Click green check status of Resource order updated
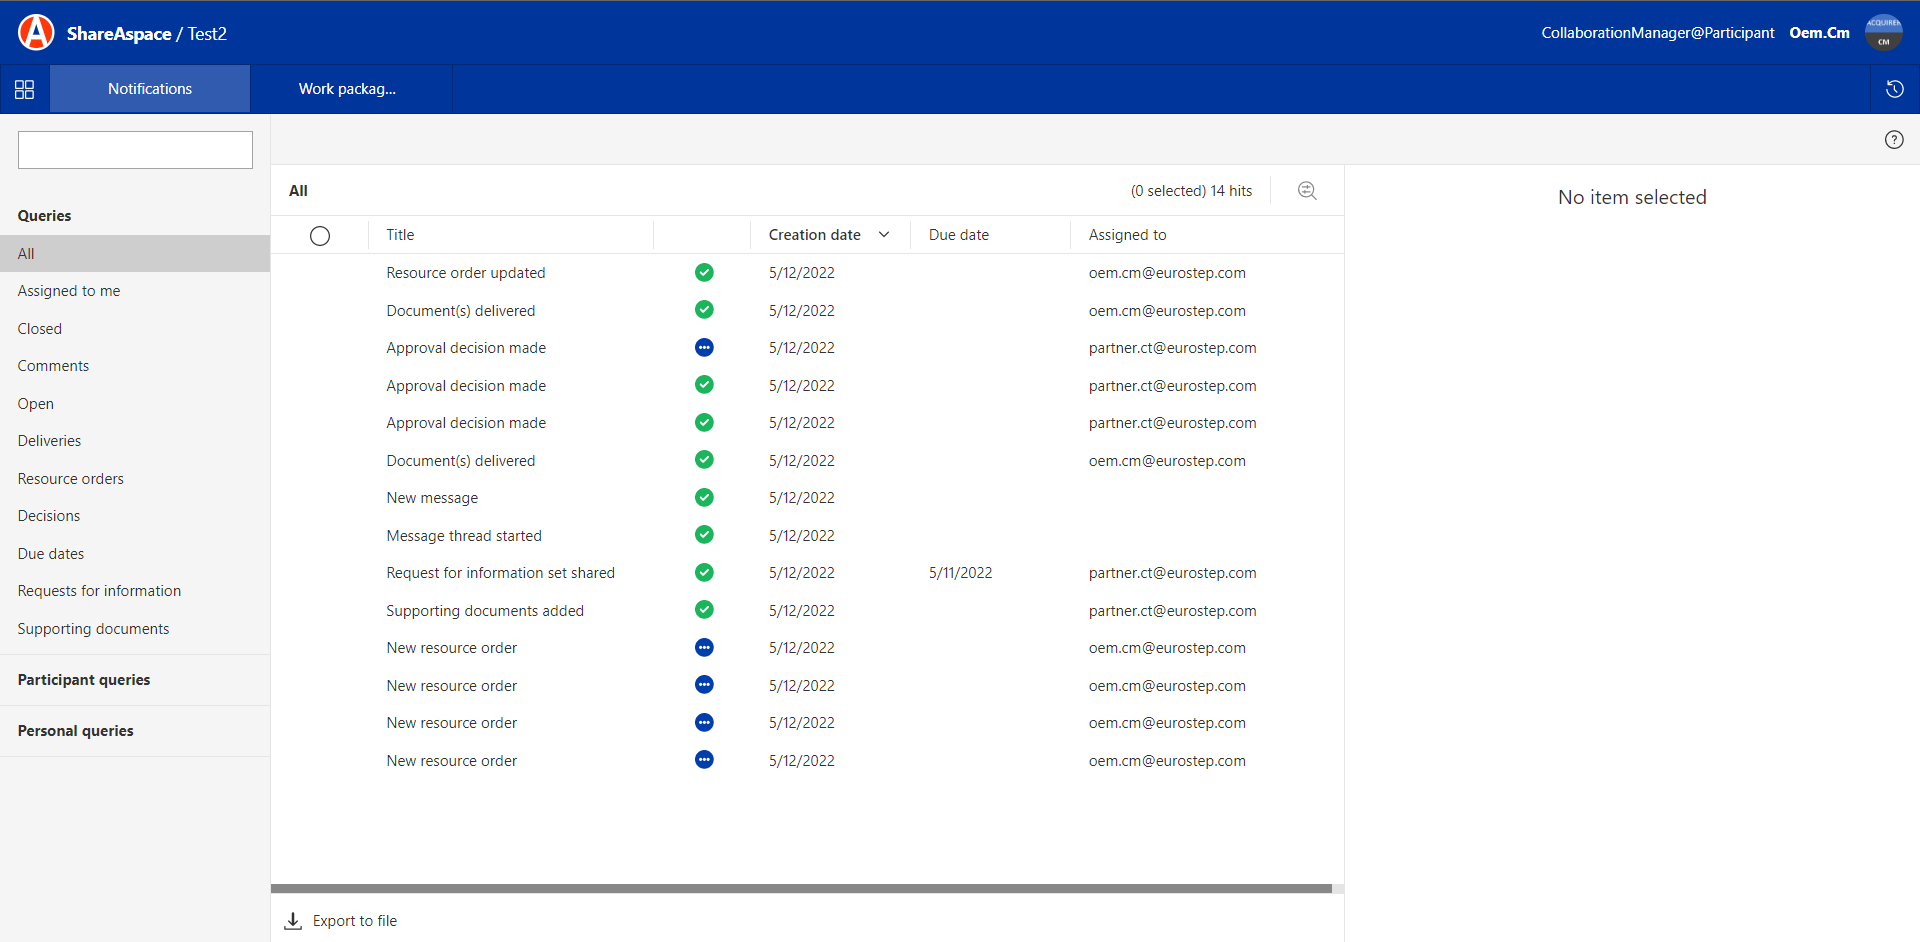This screenshot has width=1920, height=942. (704, 273)
